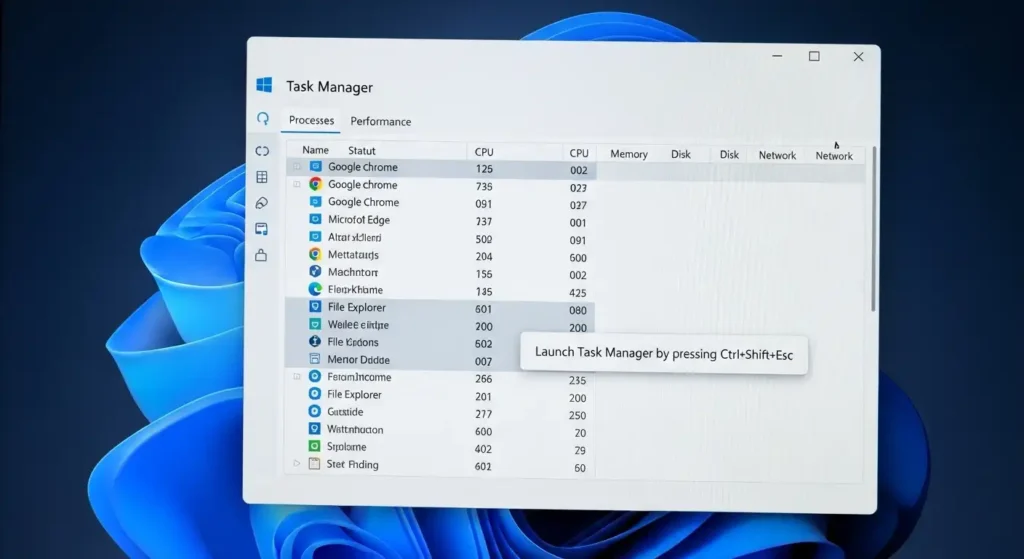Click the Edge logo on row showing 135
This screenshot has width=1024, height=559.
[315, 289]
